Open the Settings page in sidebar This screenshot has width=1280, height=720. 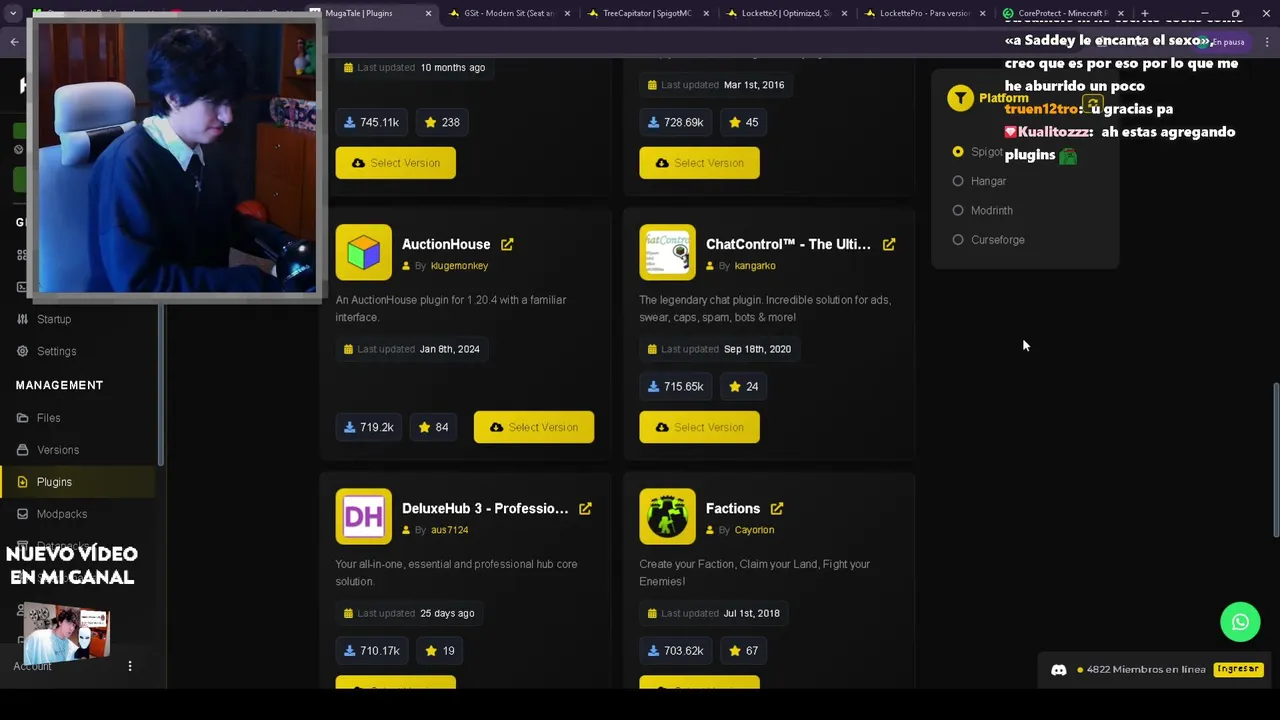click(x=57, y=351)
